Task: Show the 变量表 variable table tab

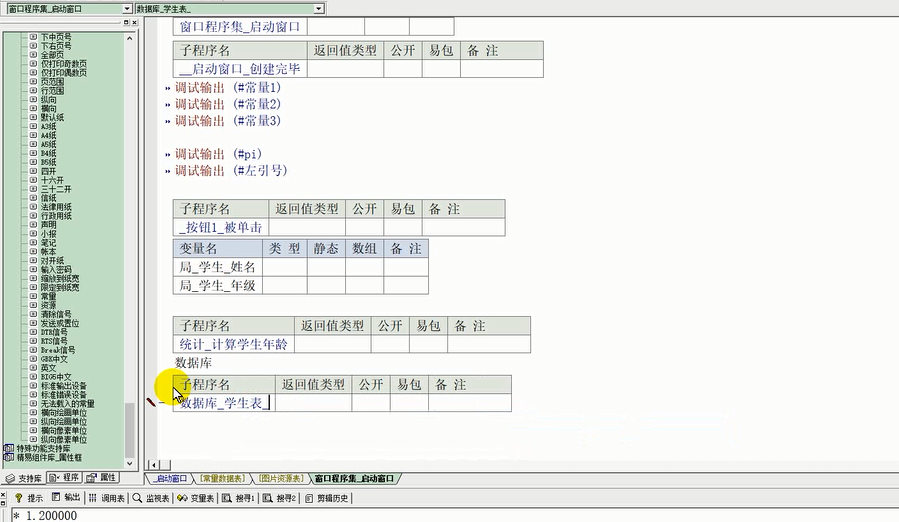Action: coord(197,497)
